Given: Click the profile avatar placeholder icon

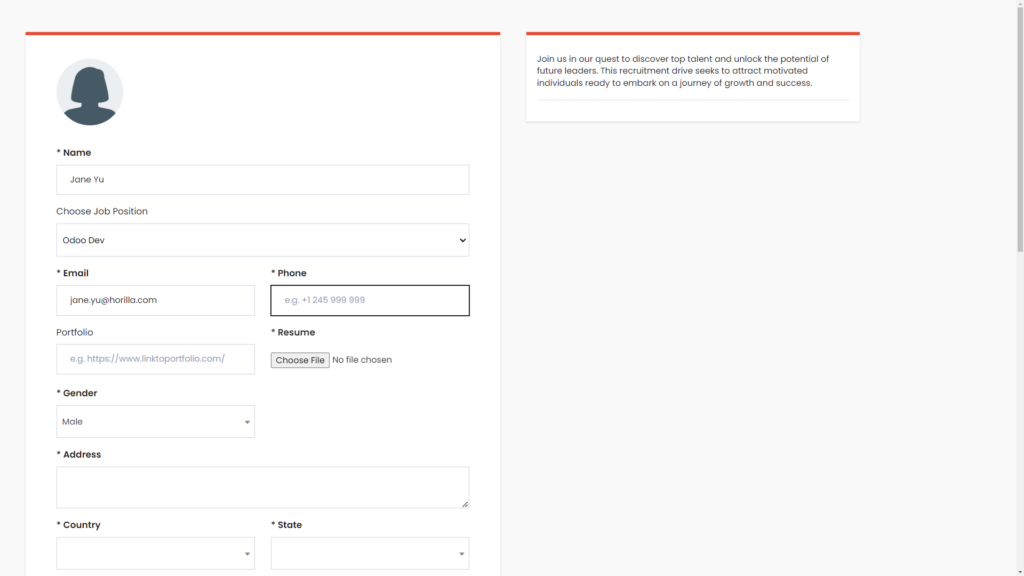Looking at the screenshot, I should pyautogui.click(x=90, y=91).
